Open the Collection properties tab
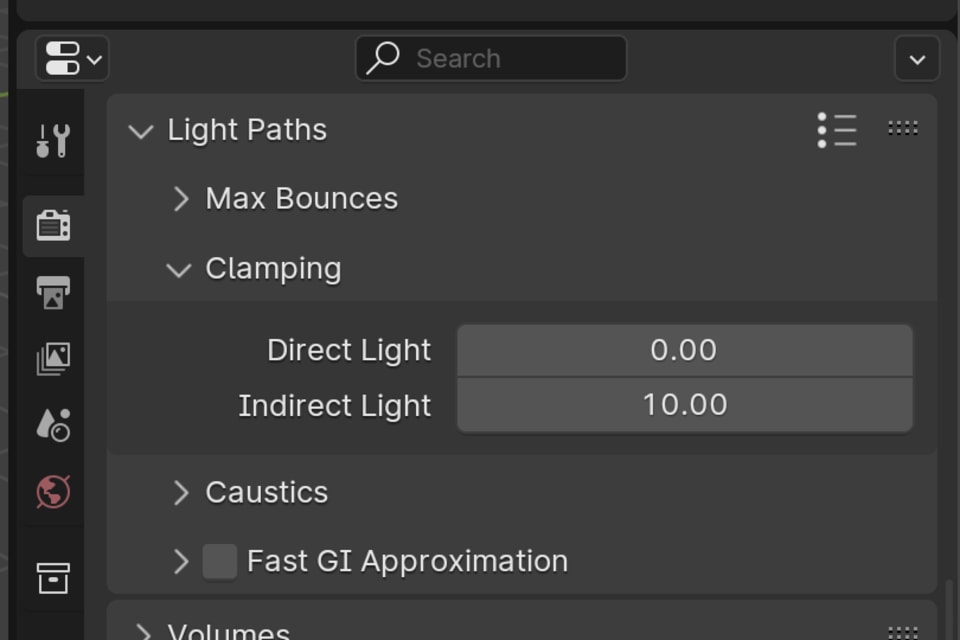960x640 pixels. [x=53, y=576]
